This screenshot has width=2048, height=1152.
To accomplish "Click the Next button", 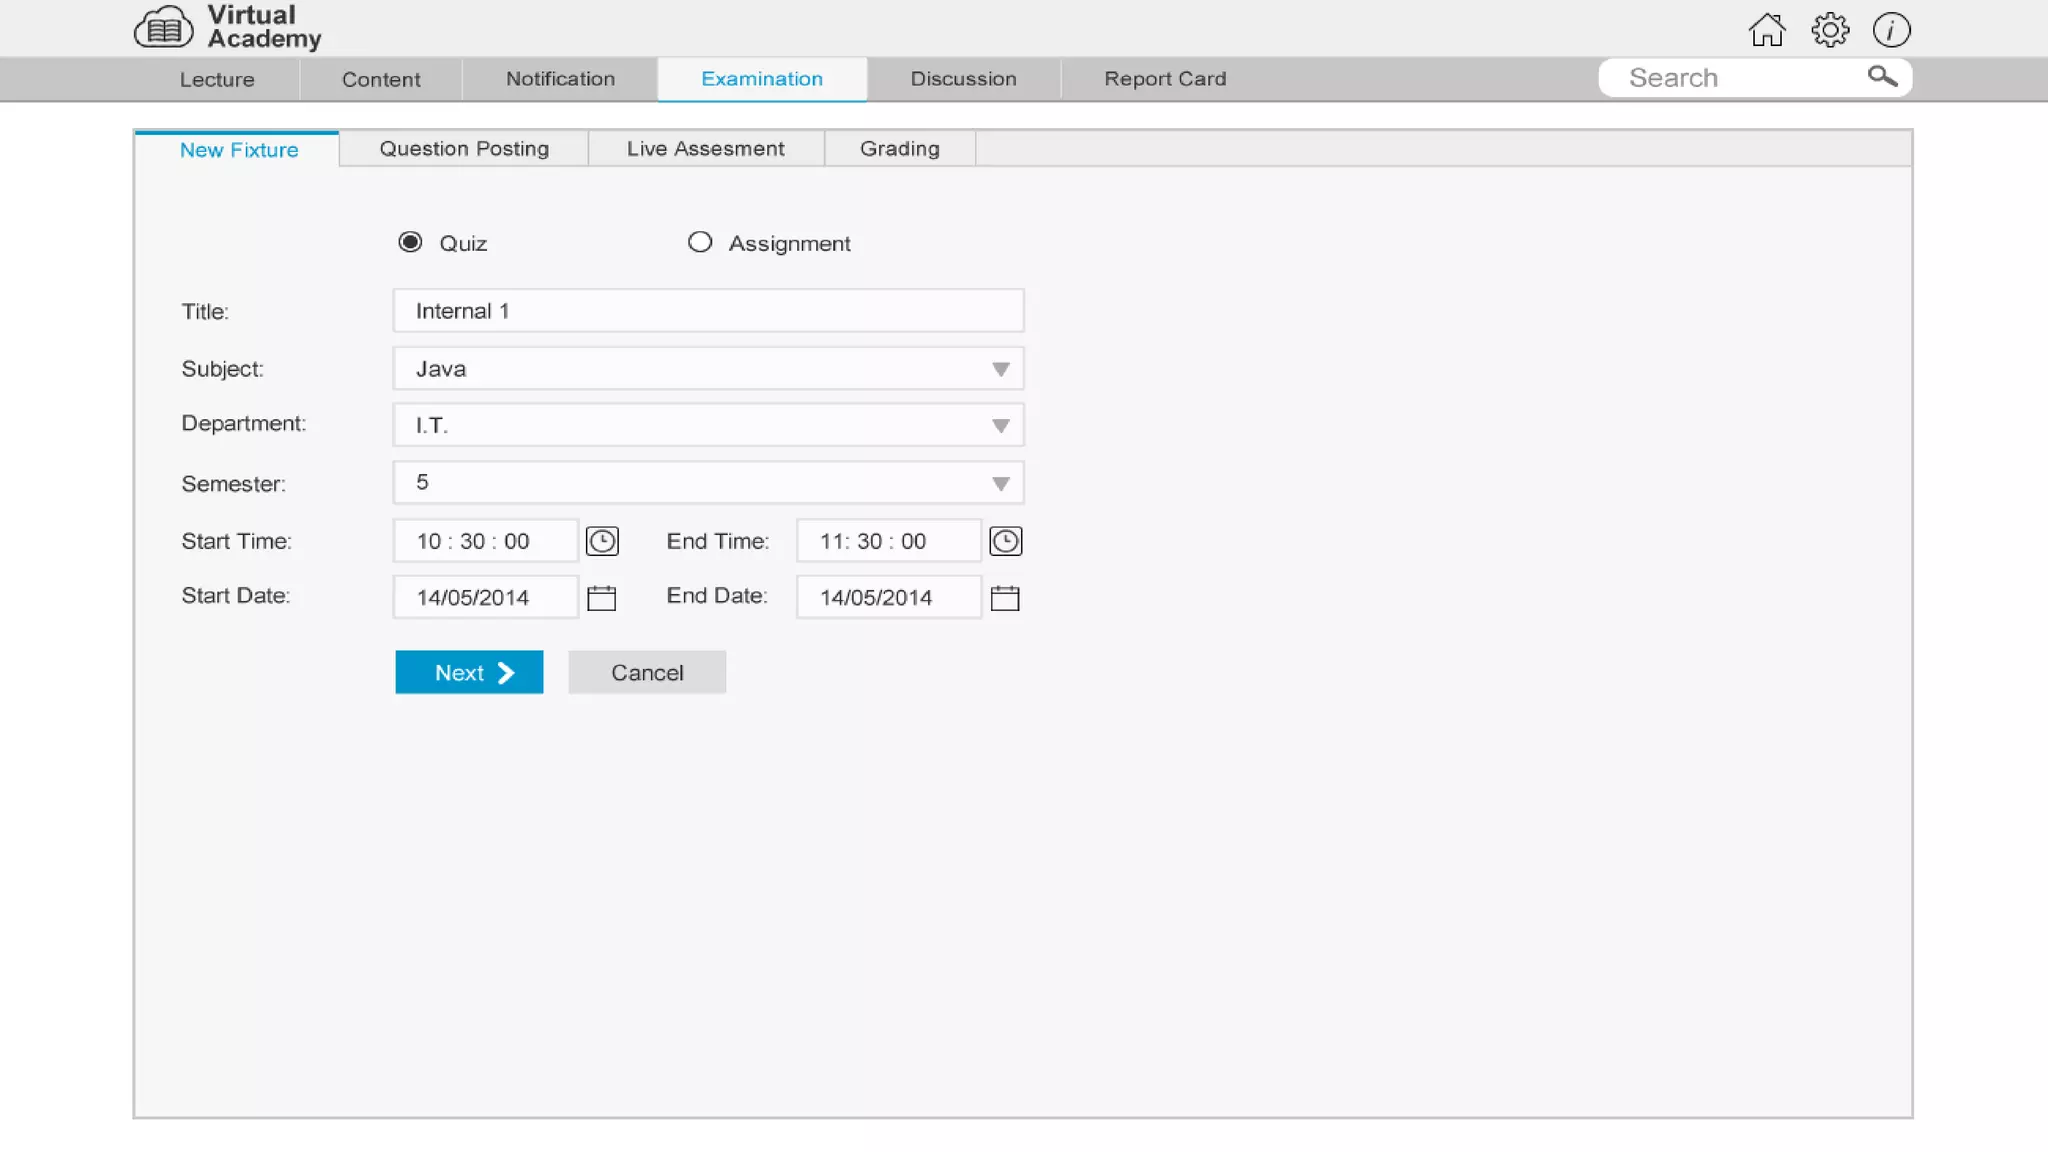I will coord(469,672).
